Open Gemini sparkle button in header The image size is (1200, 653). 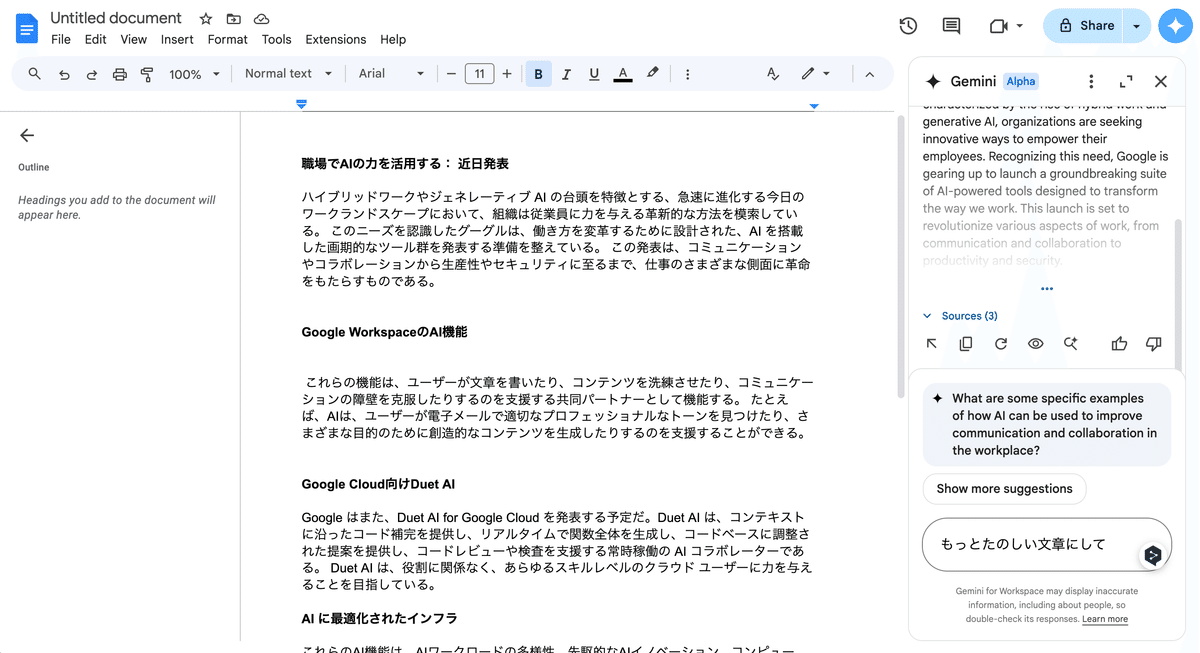point(1174,26)
